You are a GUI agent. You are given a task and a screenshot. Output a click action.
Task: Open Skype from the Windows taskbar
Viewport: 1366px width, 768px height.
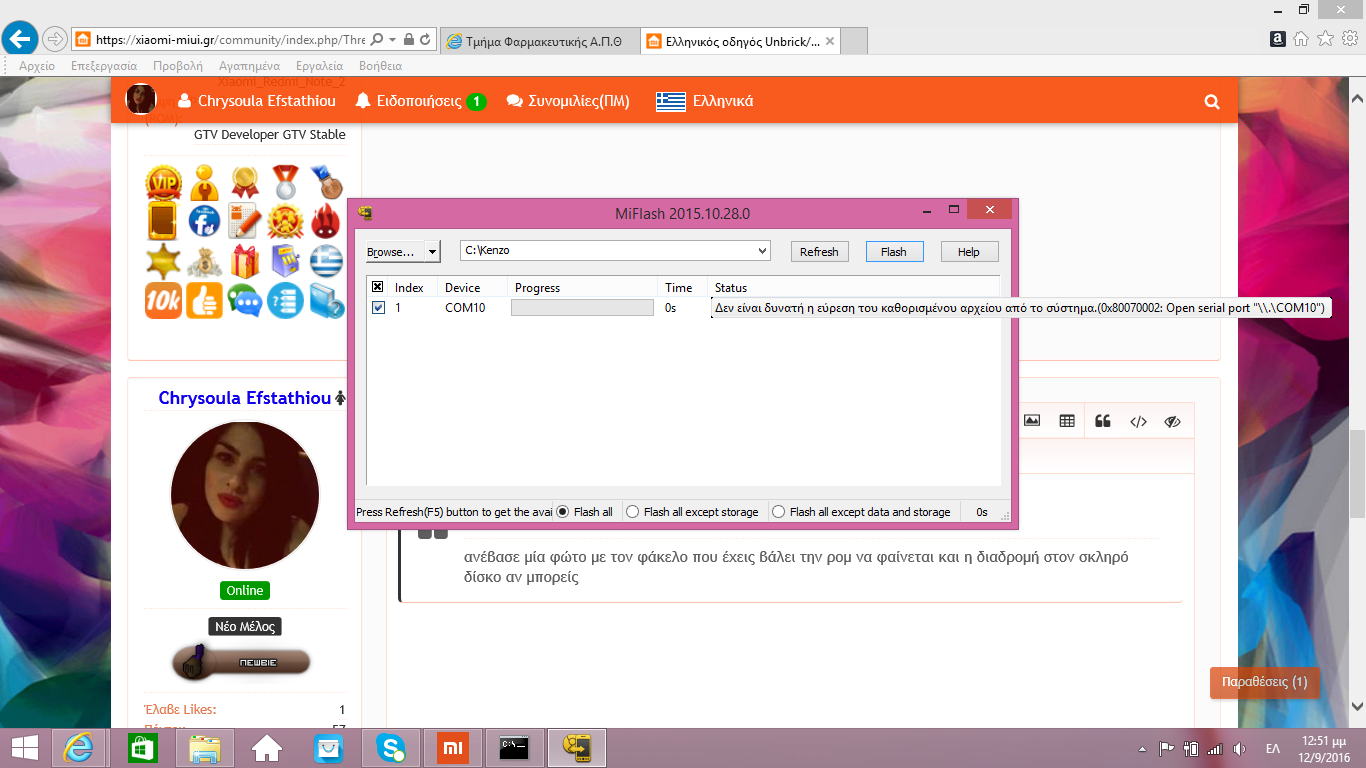390,747
